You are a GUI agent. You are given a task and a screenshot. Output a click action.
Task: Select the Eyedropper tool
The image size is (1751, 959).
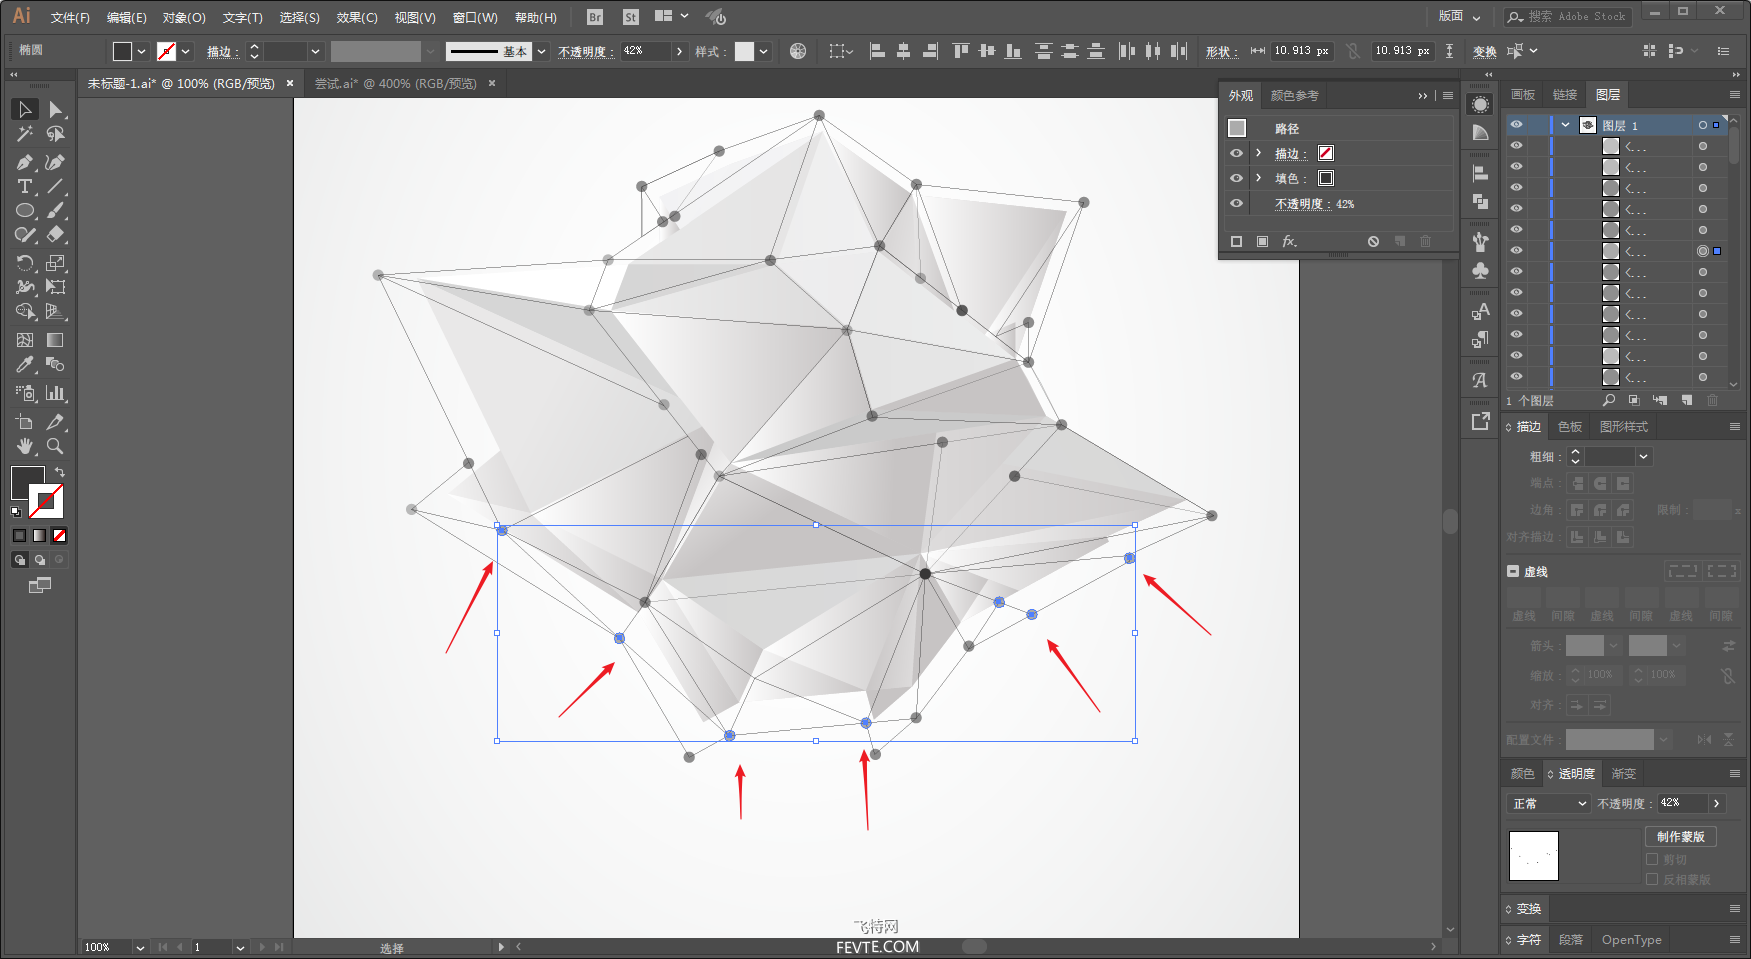click(x=25, y=365)
